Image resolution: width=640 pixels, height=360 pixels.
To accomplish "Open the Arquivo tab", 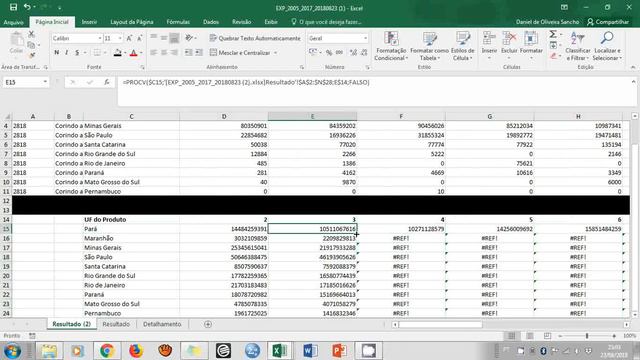I will tap(13, 22).
